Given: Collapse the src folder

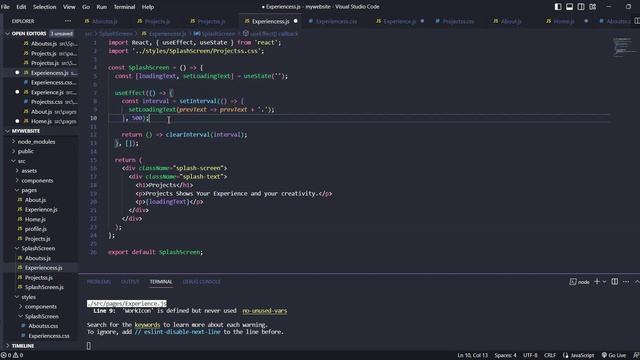Looking at the screenshot, I should 21,161.
